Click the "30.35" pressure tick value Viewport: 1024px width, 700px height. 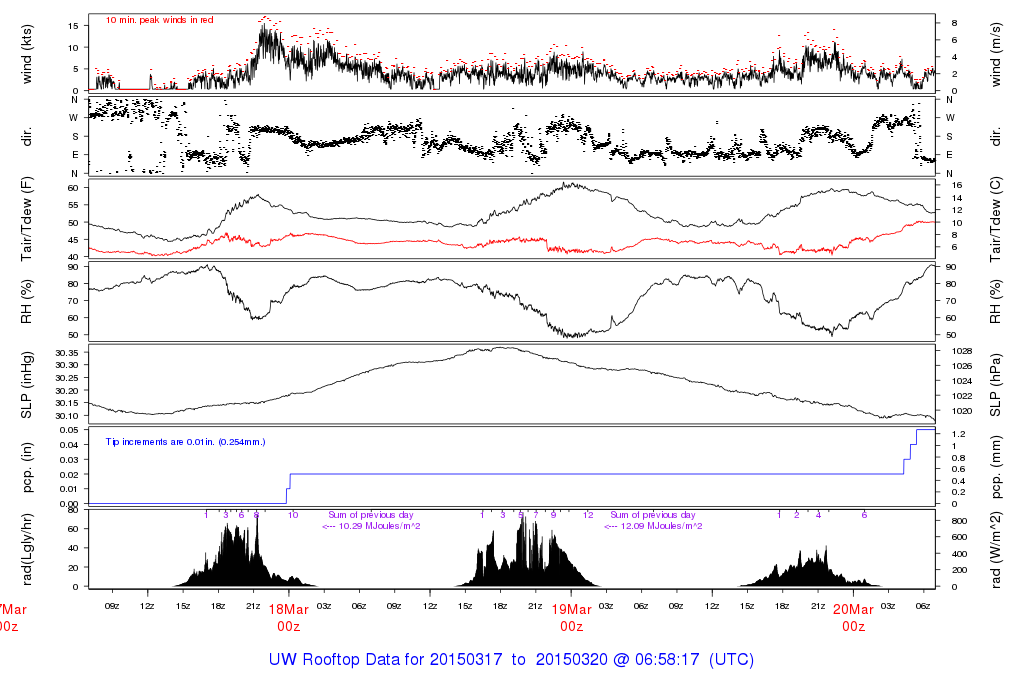(x=67, y=353)
